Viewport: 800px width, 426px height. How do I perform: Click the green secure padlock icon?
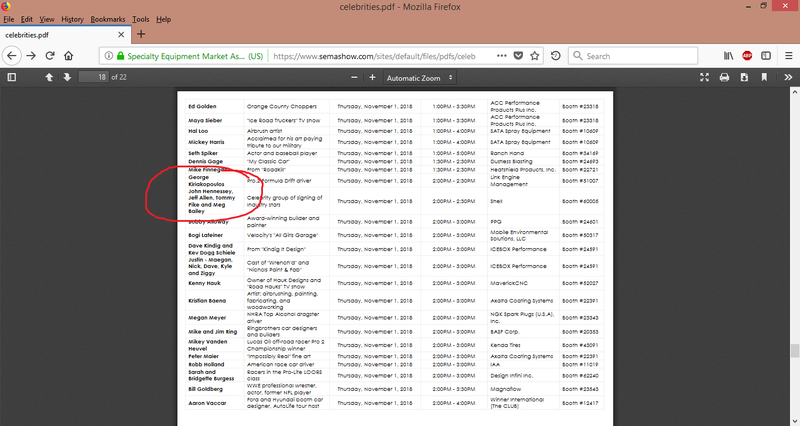tap(120, 56)
